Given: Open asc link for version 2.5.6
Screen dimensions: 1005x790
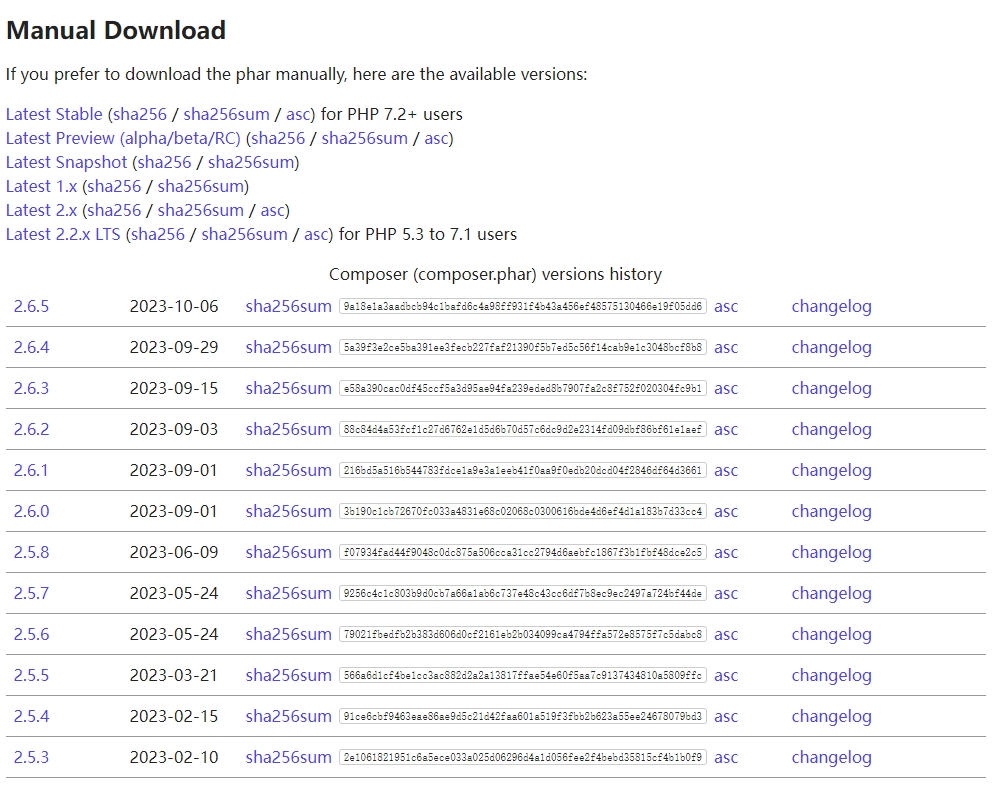Looking at the screenshot, I should pos(726,634).
